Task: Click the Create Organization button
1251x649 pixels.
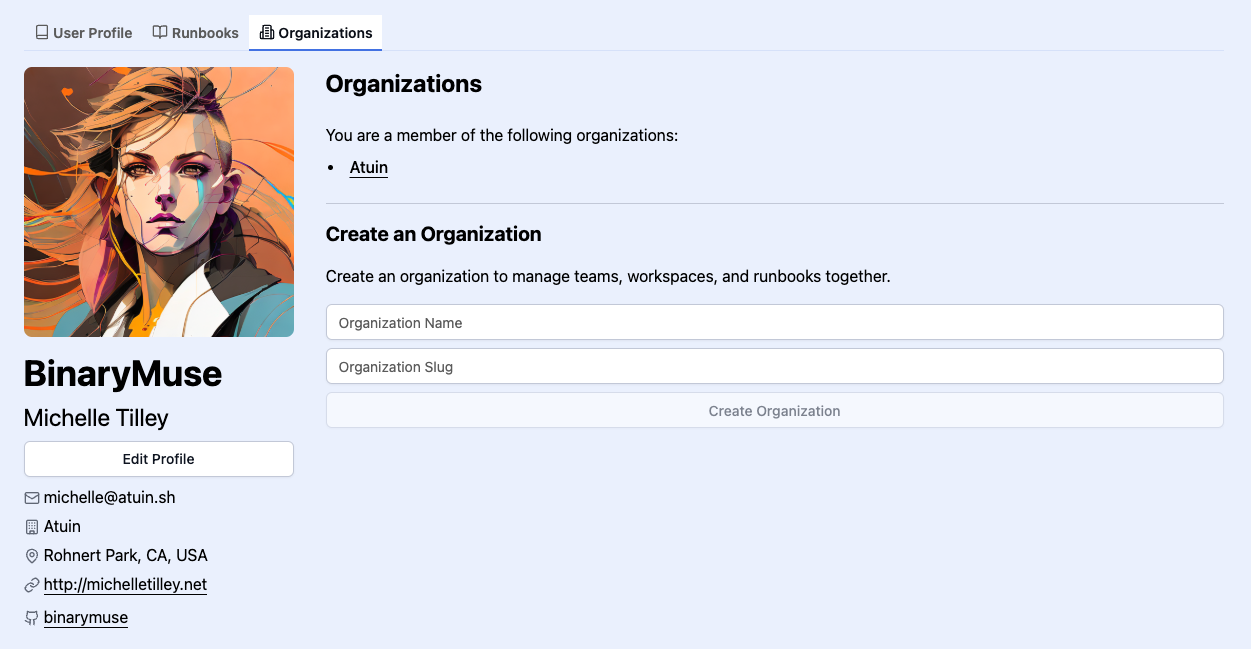Action: [775, 411]
